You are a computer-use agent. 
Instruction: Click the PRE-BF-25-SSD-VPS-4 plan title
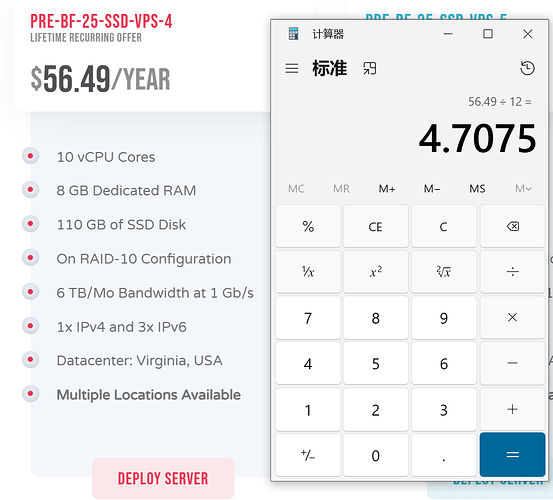(x=101, y=21)
